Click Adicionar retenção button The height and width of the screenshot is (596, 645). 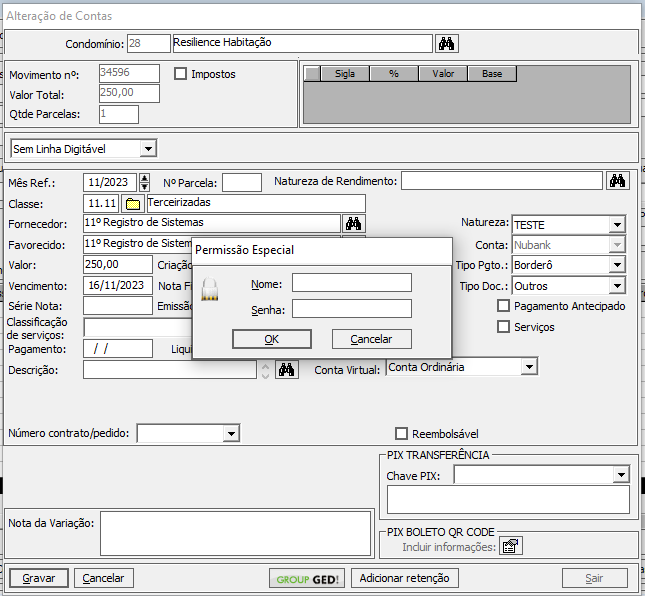point(405,578)
